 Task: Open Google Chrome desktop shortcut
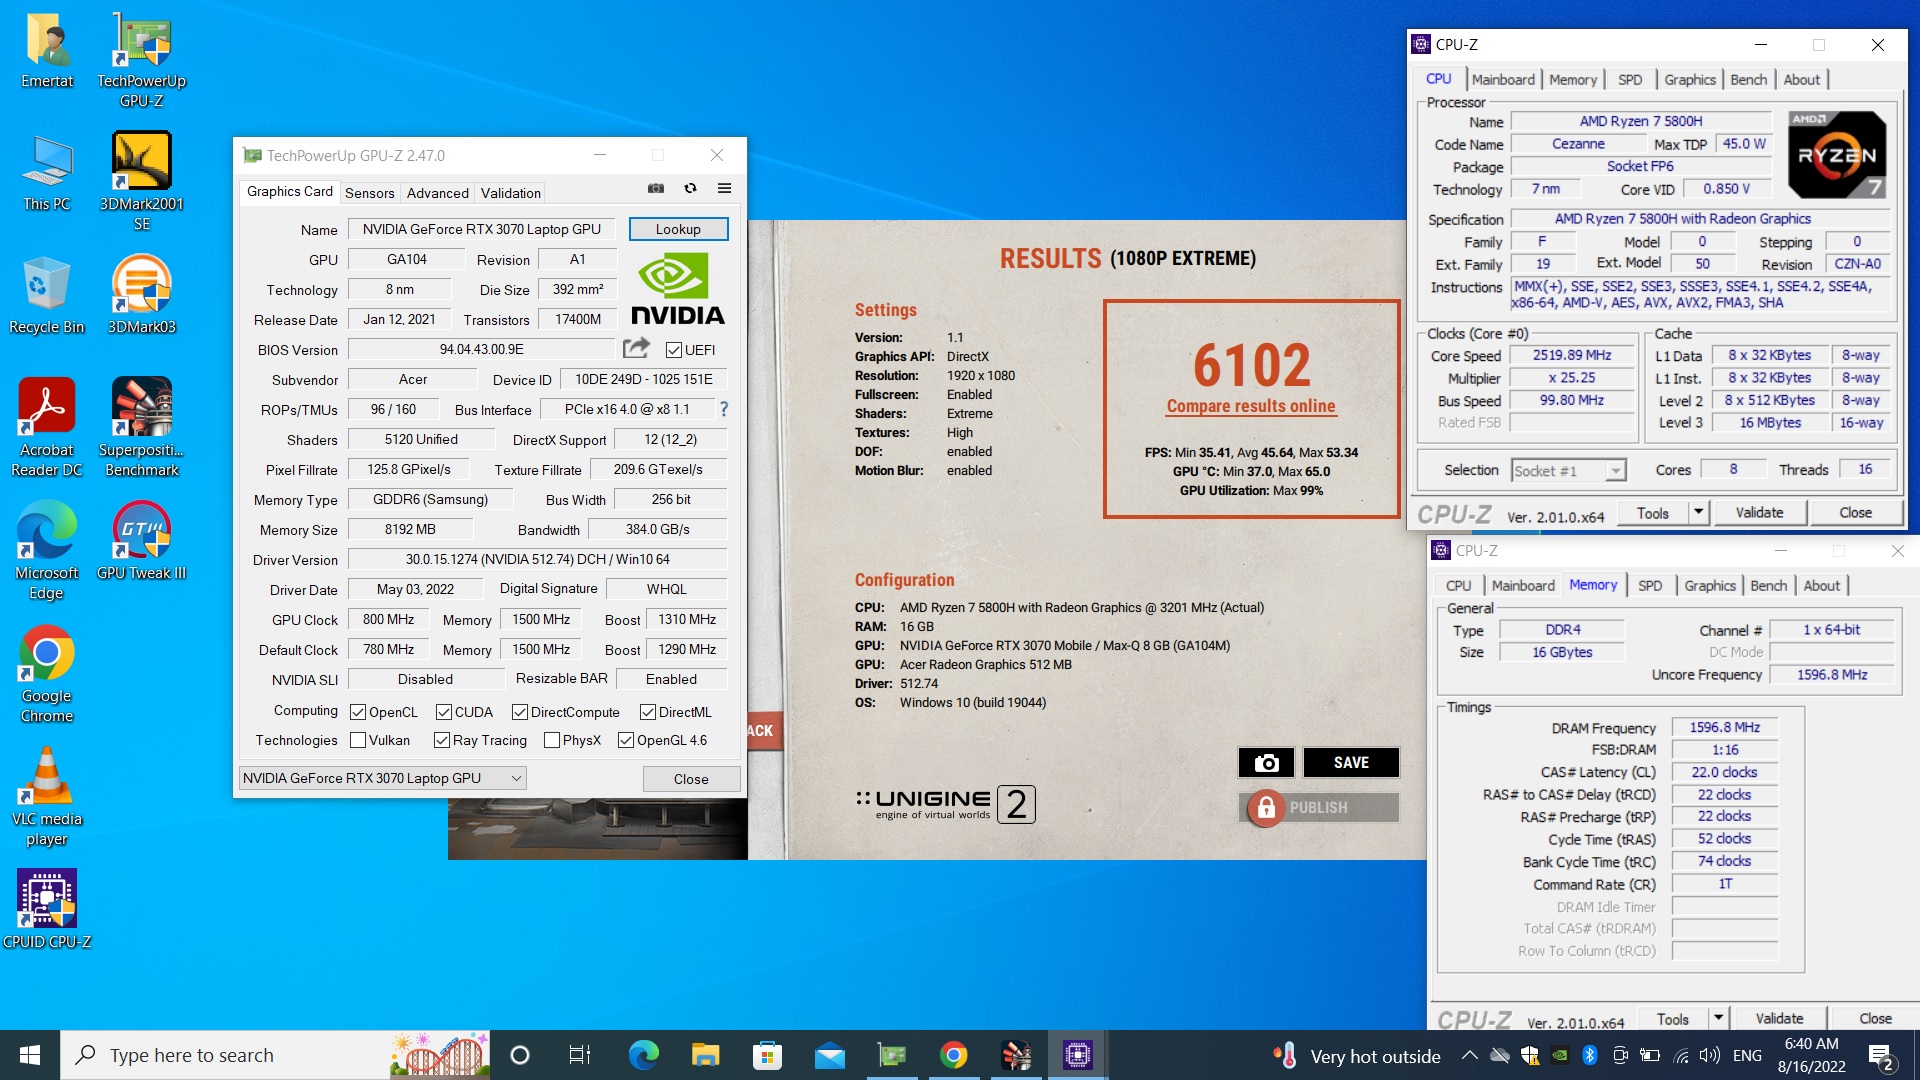coord(47,673)
